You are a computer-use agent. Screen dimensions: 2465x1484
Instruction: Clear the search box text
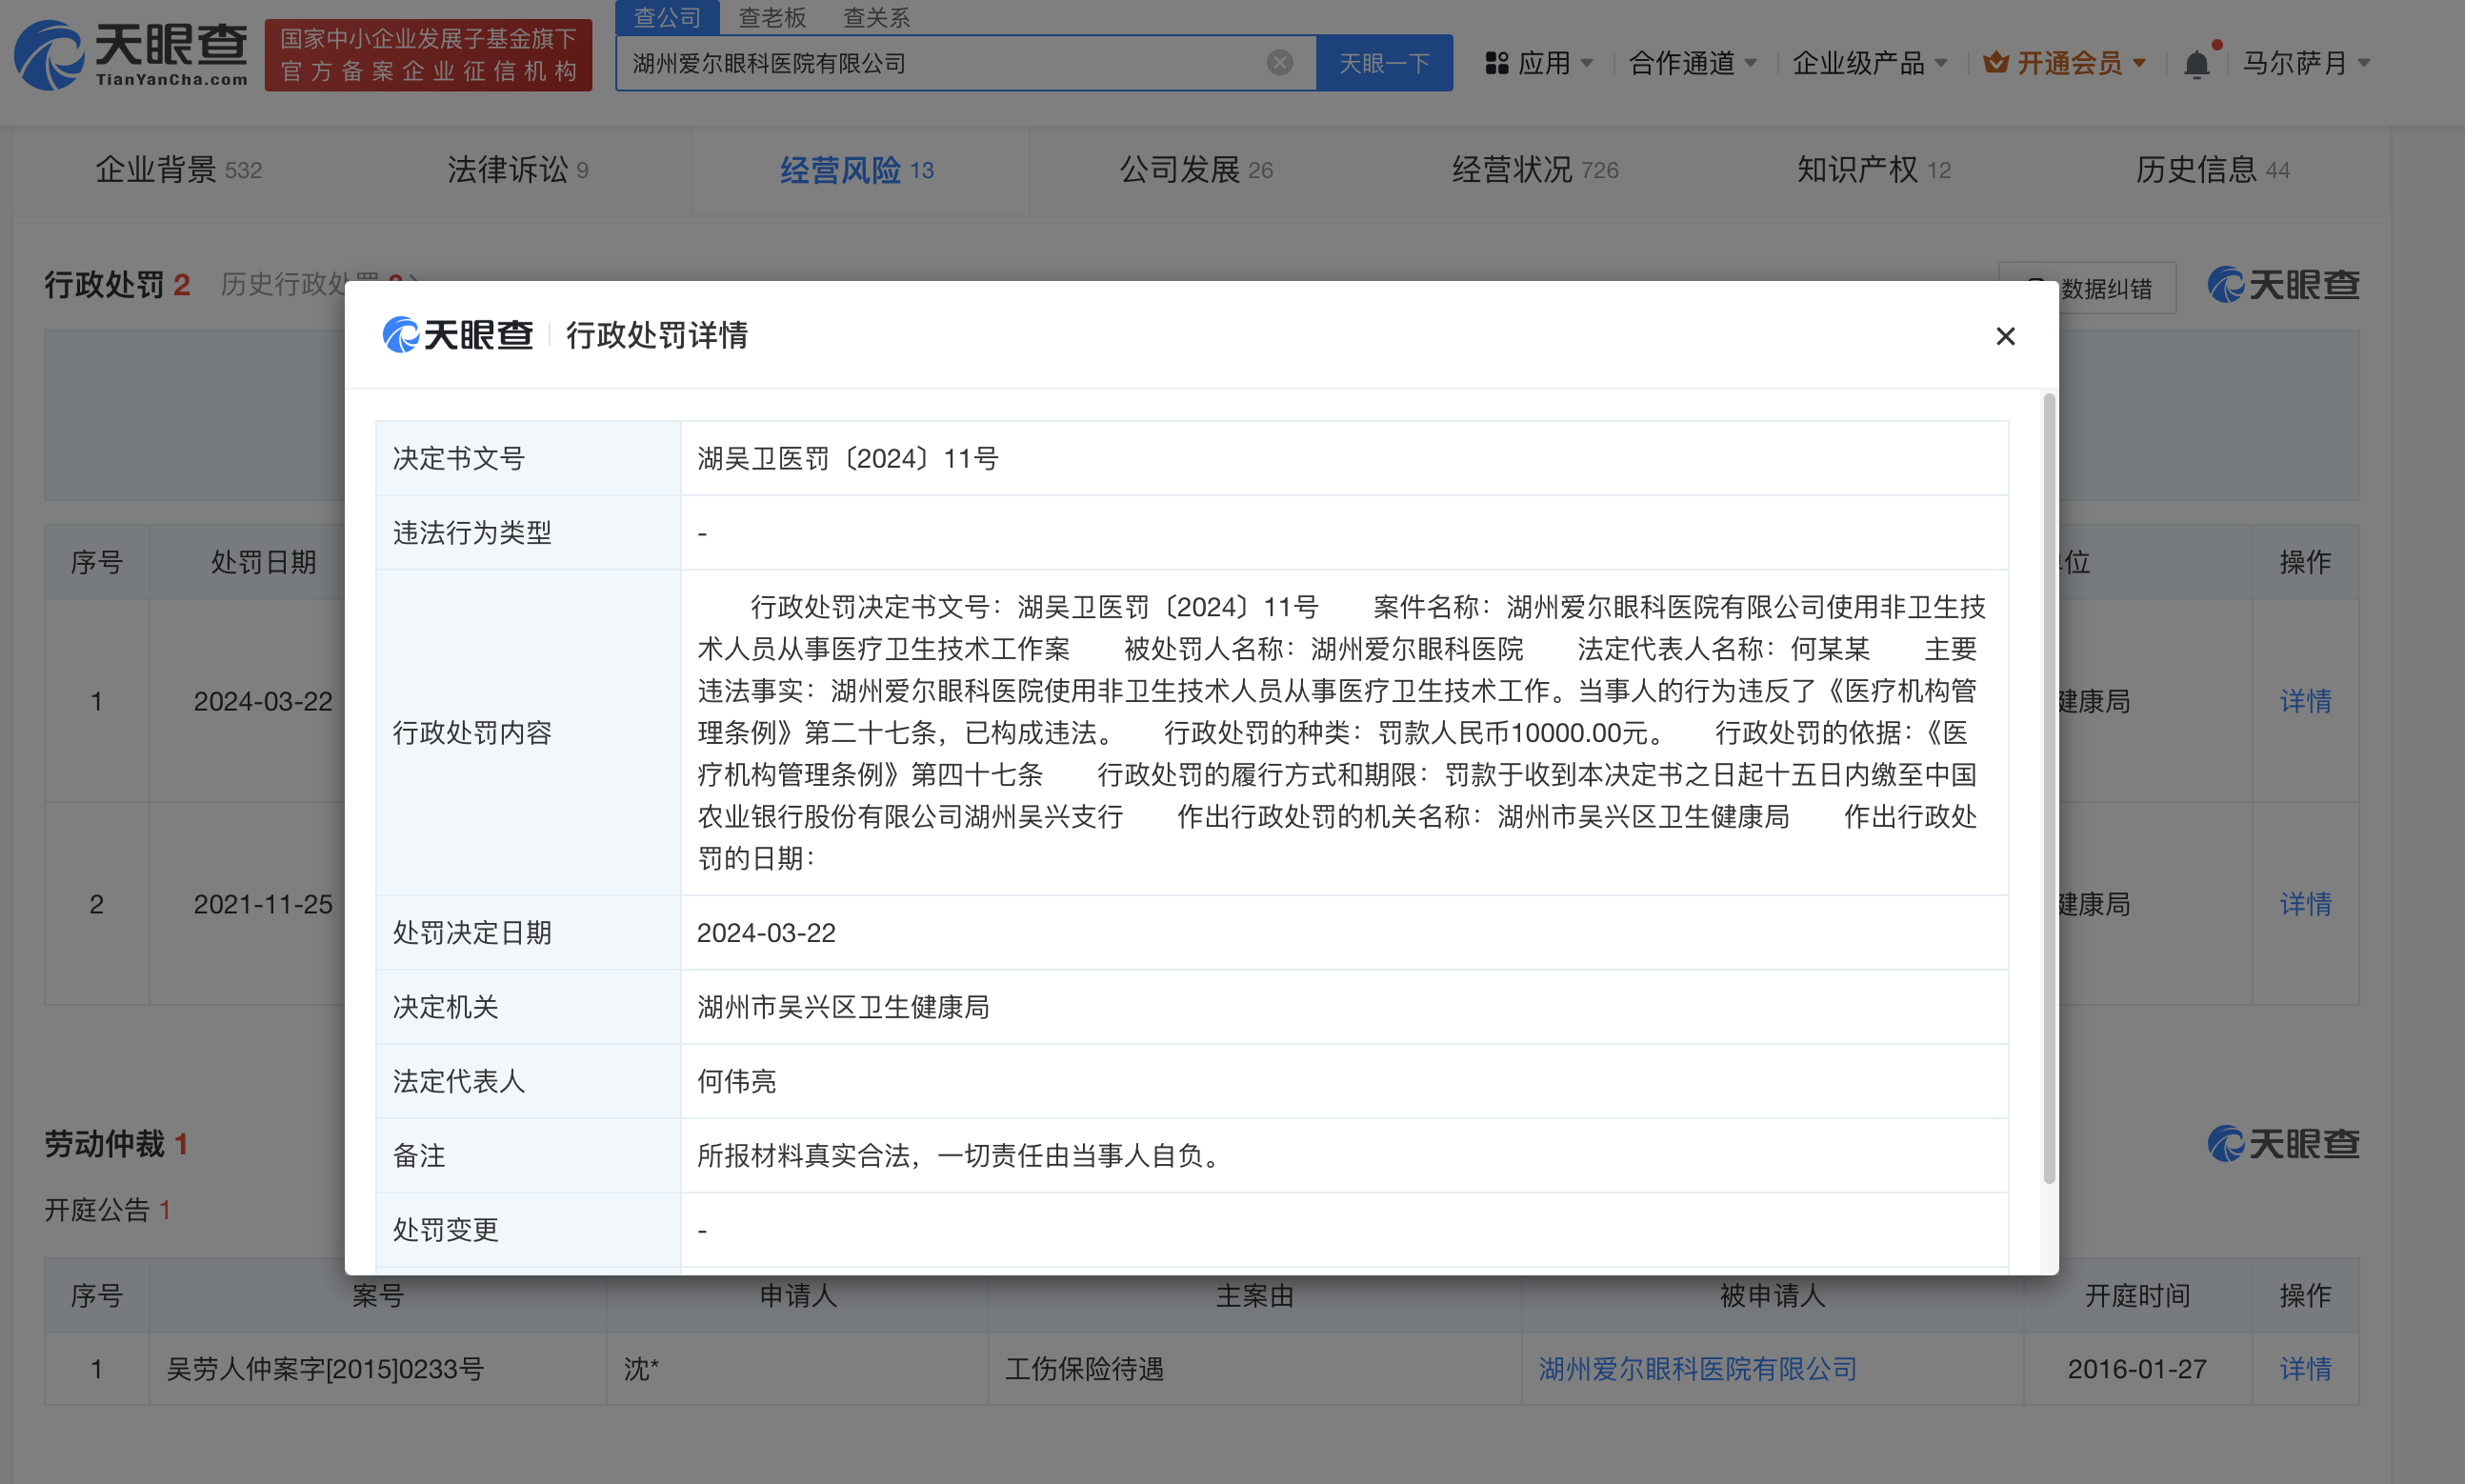point(1279,63)
